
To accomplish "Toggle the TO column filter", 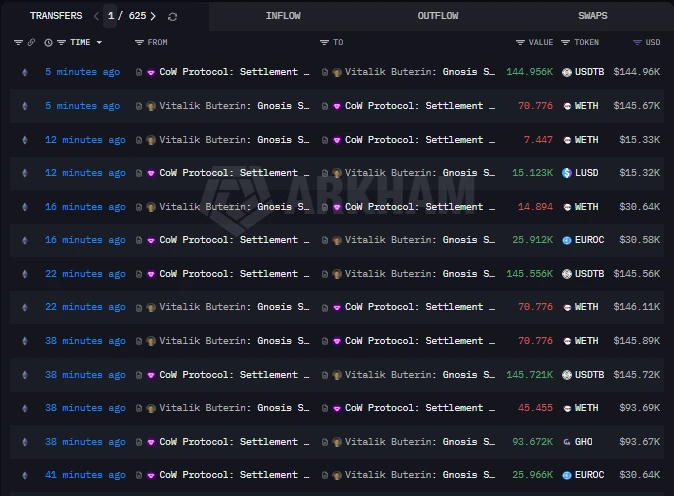I will (324, 42).
